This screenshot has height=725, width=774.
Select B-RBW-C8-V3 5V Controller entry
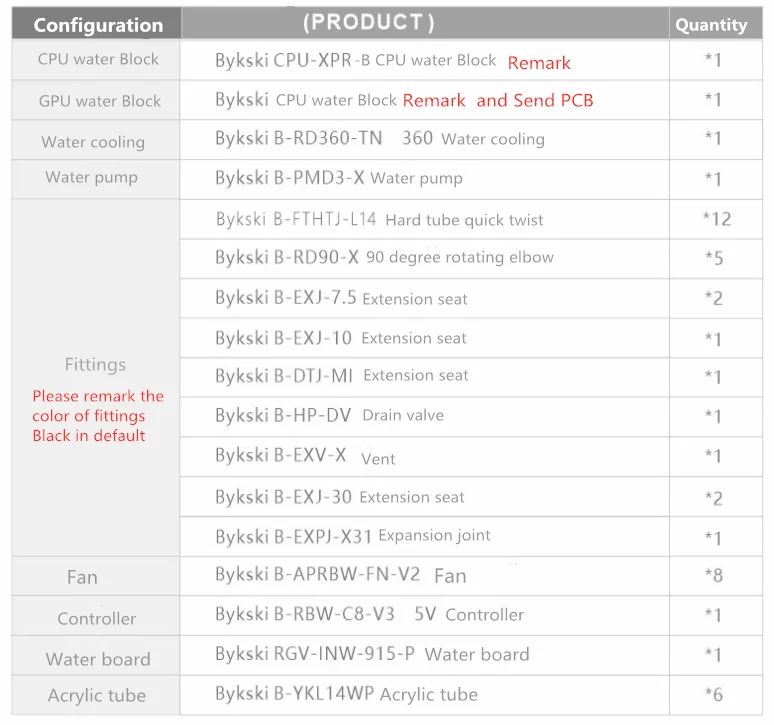click(x=369, y=614)
